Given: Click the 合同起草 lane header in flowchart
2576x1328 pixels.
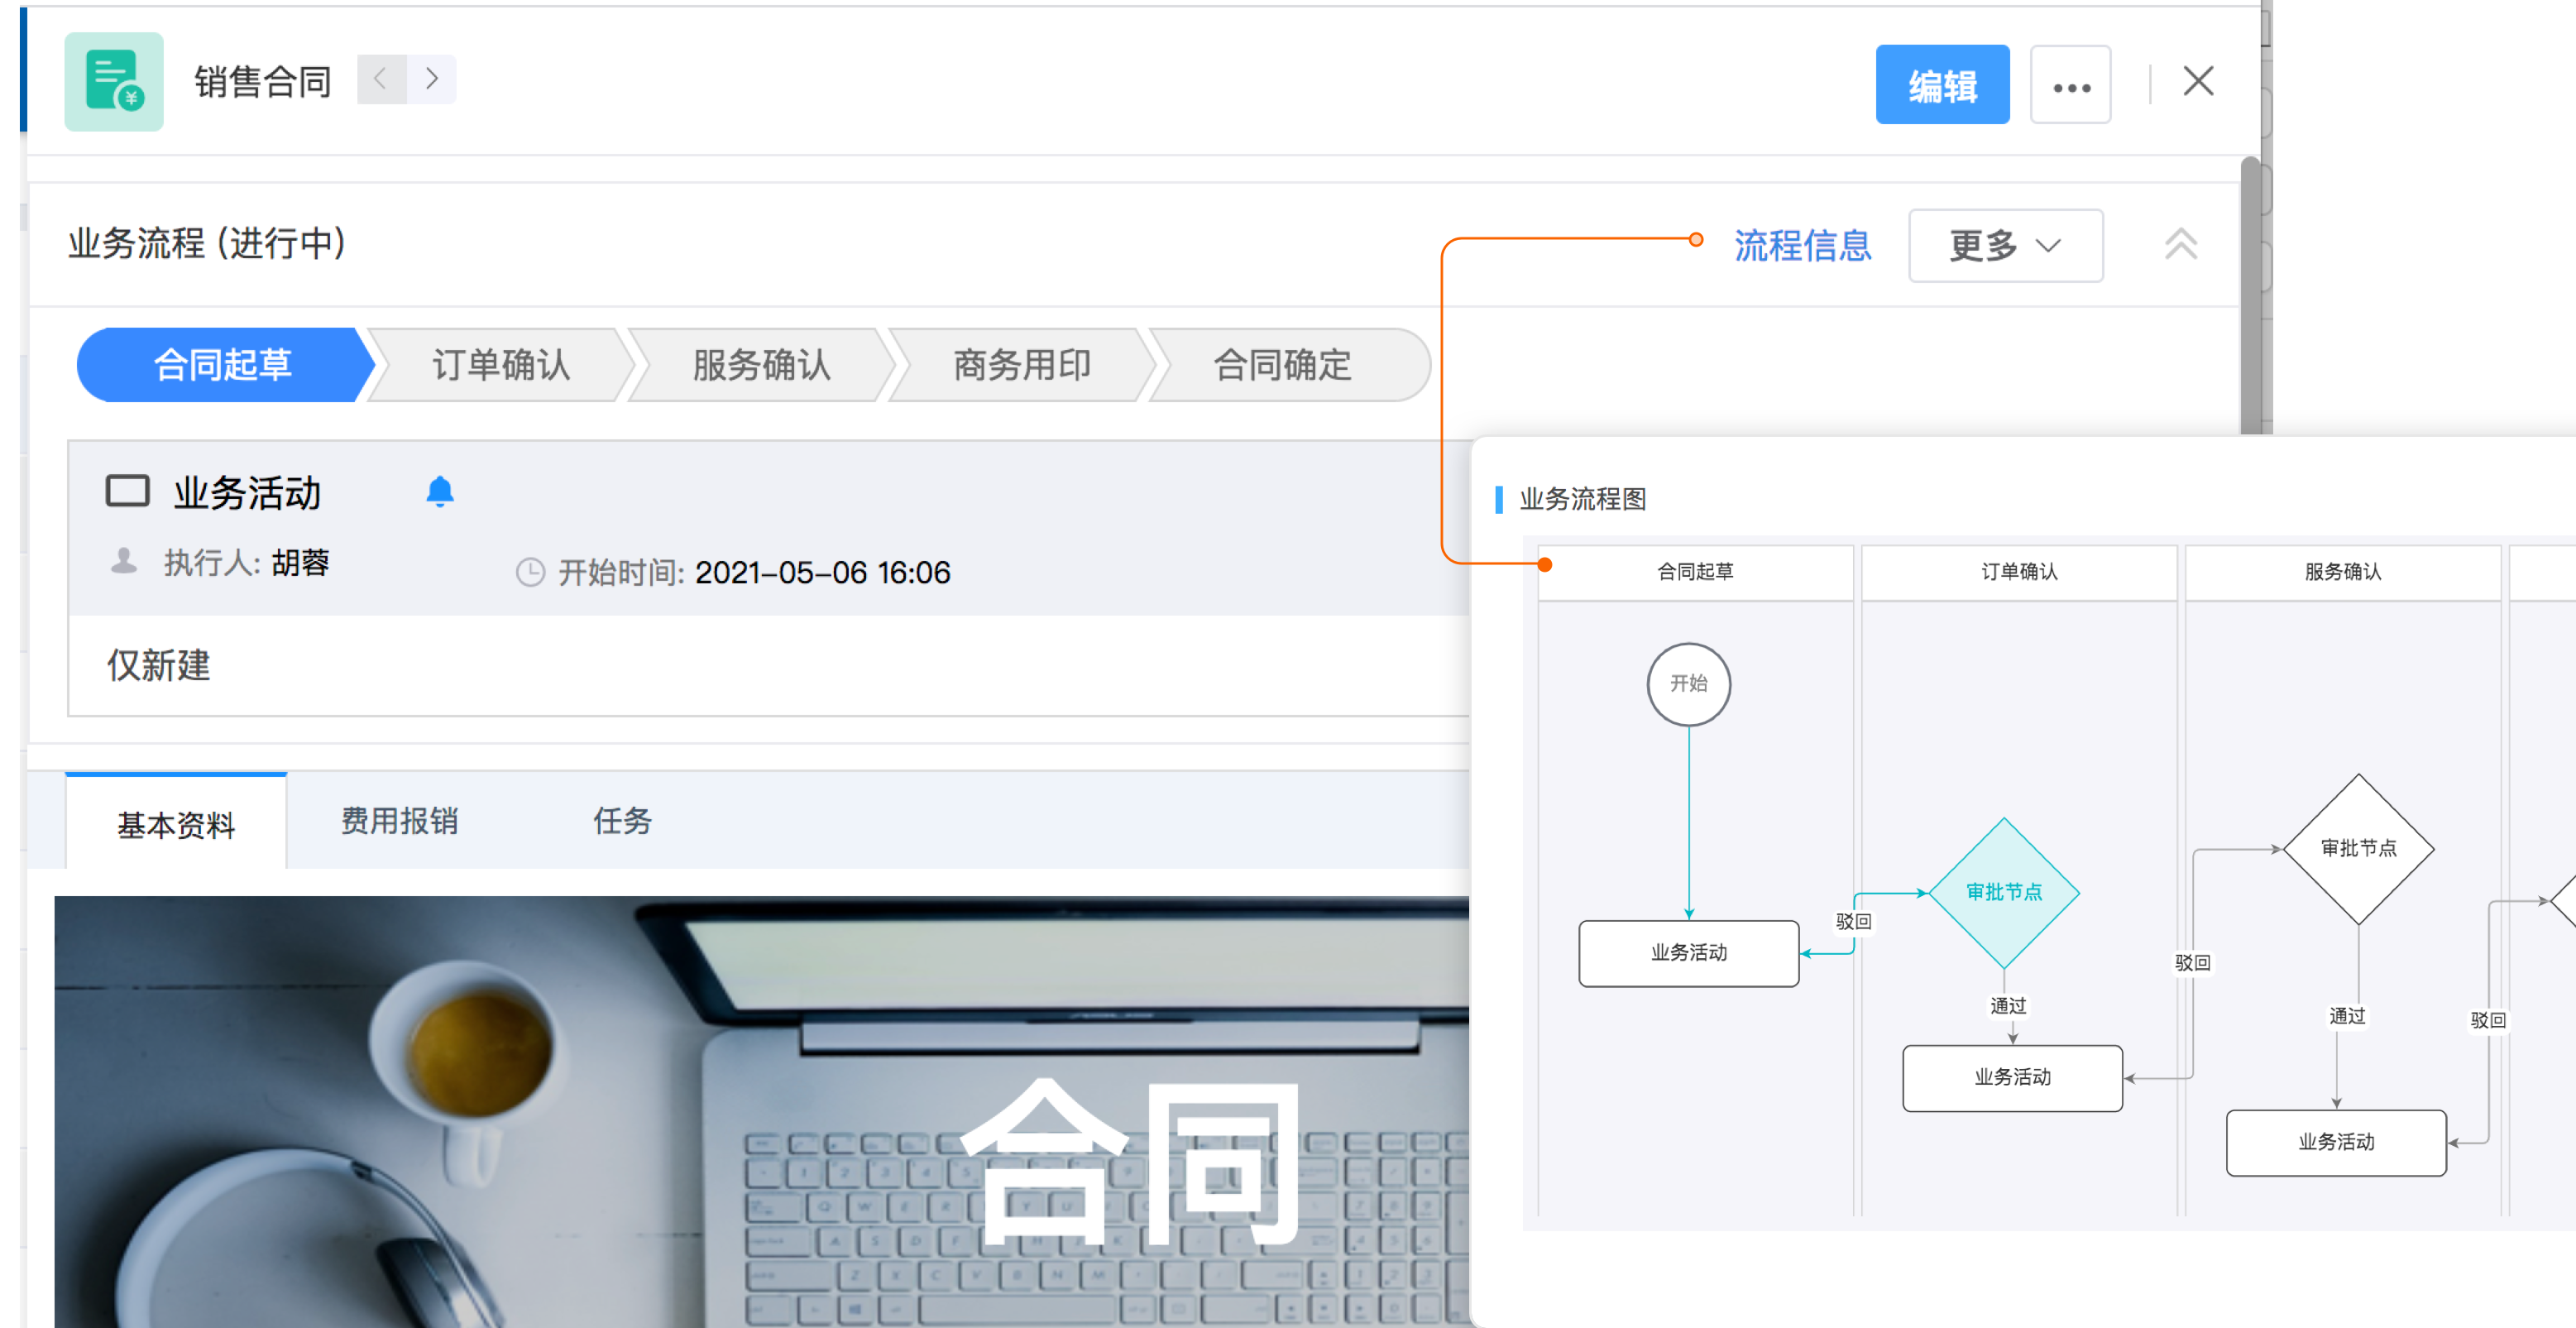Looking at the screenshot, I should coord(1695,572).
